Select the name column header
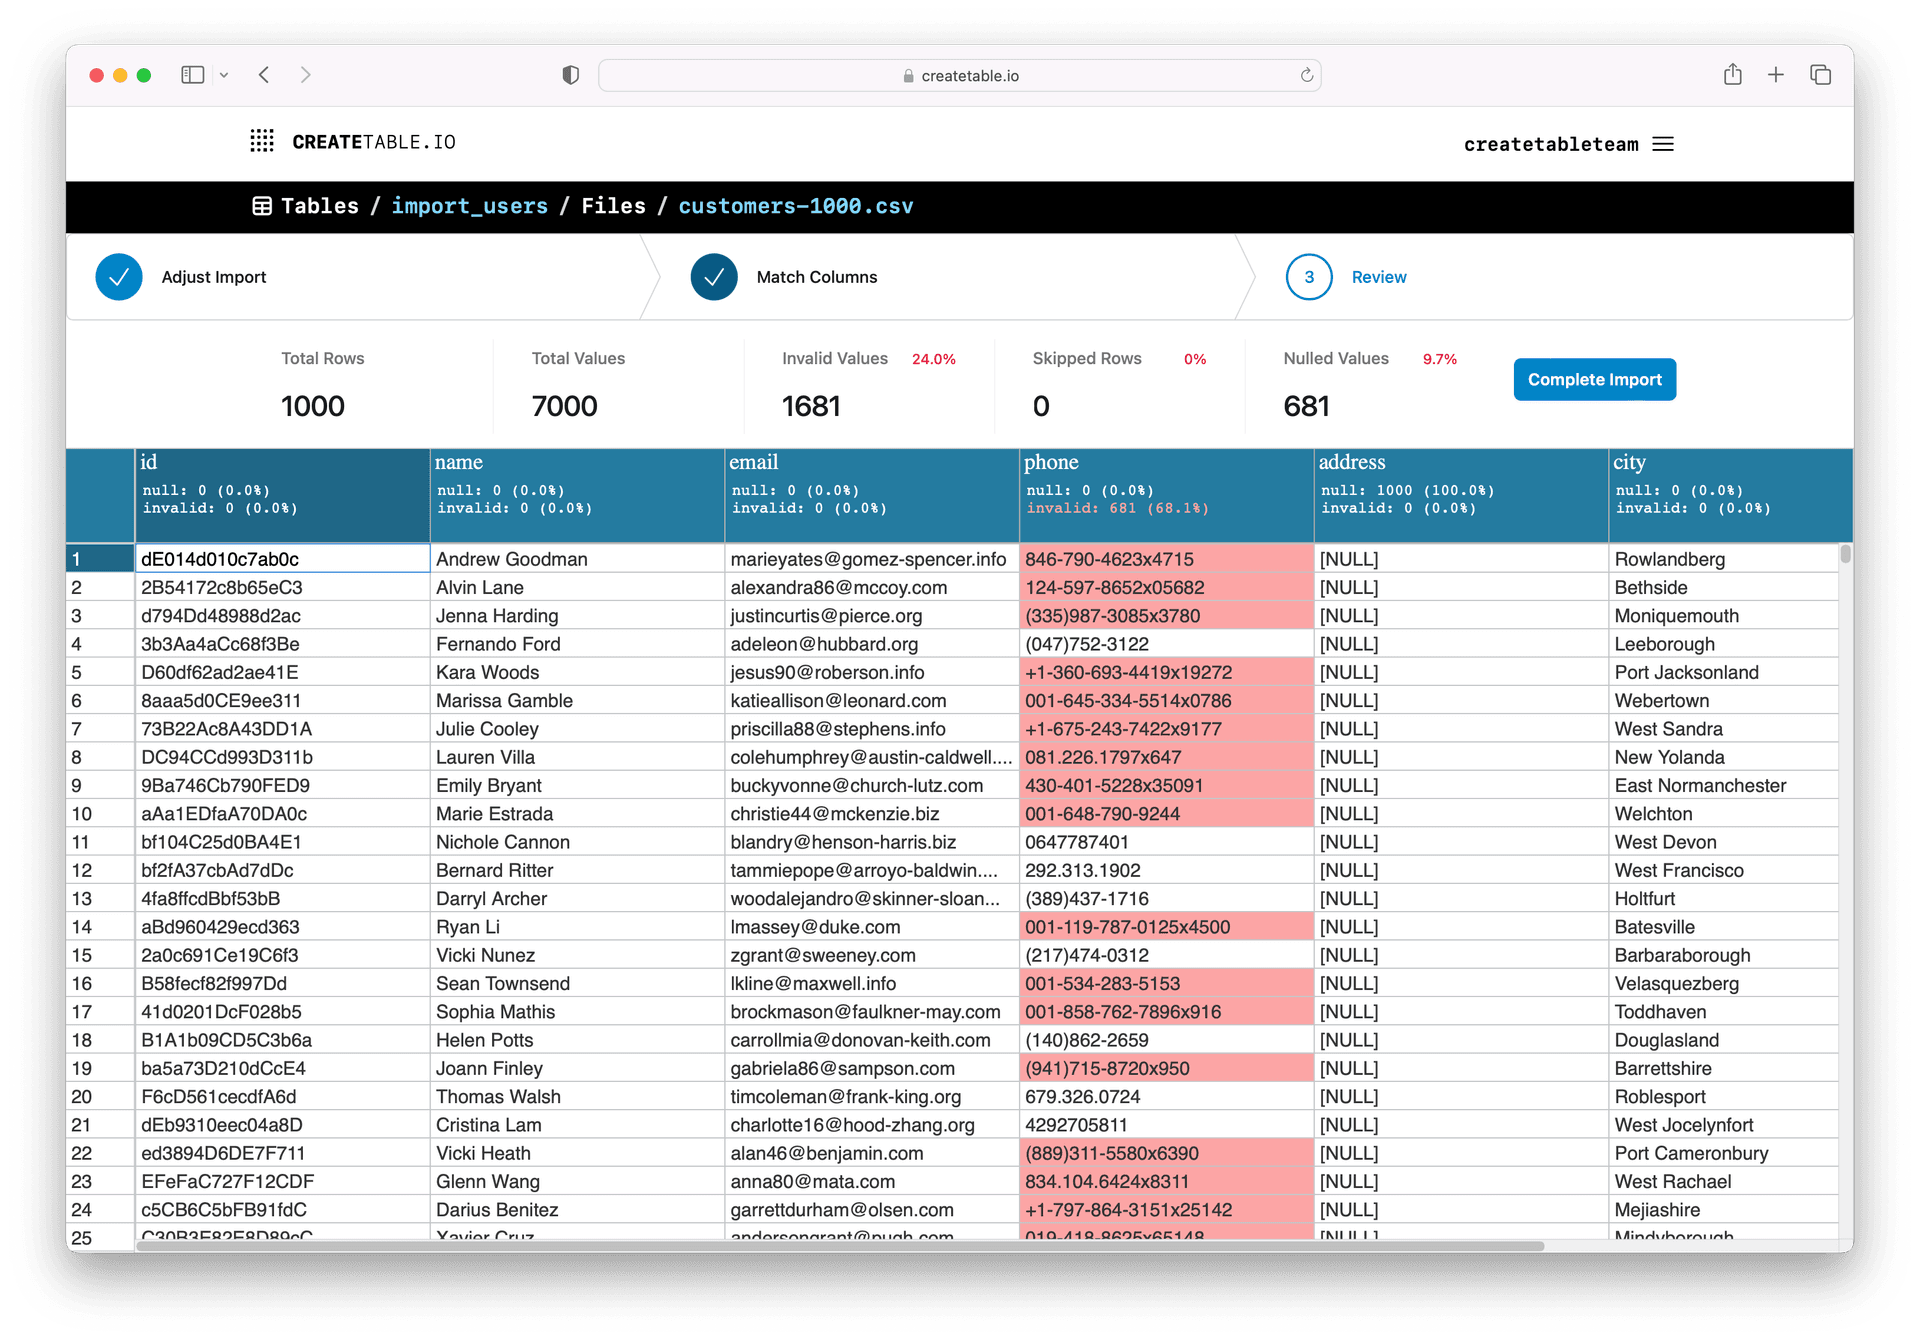Viewport: 1920px width, 1340px height. click(577, 495)
